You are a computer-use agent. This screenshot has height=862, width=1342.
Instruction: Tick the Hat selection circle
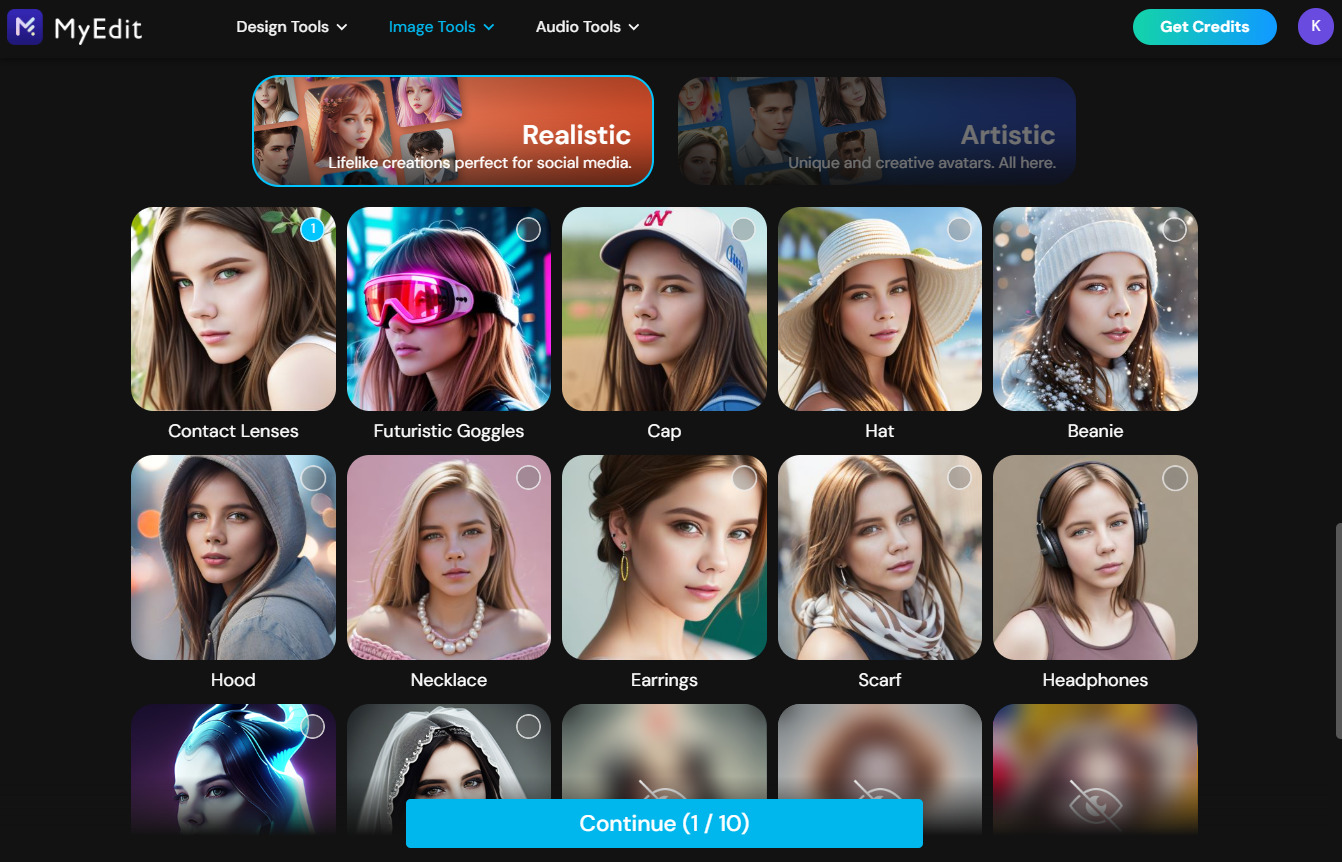point(959,230)
